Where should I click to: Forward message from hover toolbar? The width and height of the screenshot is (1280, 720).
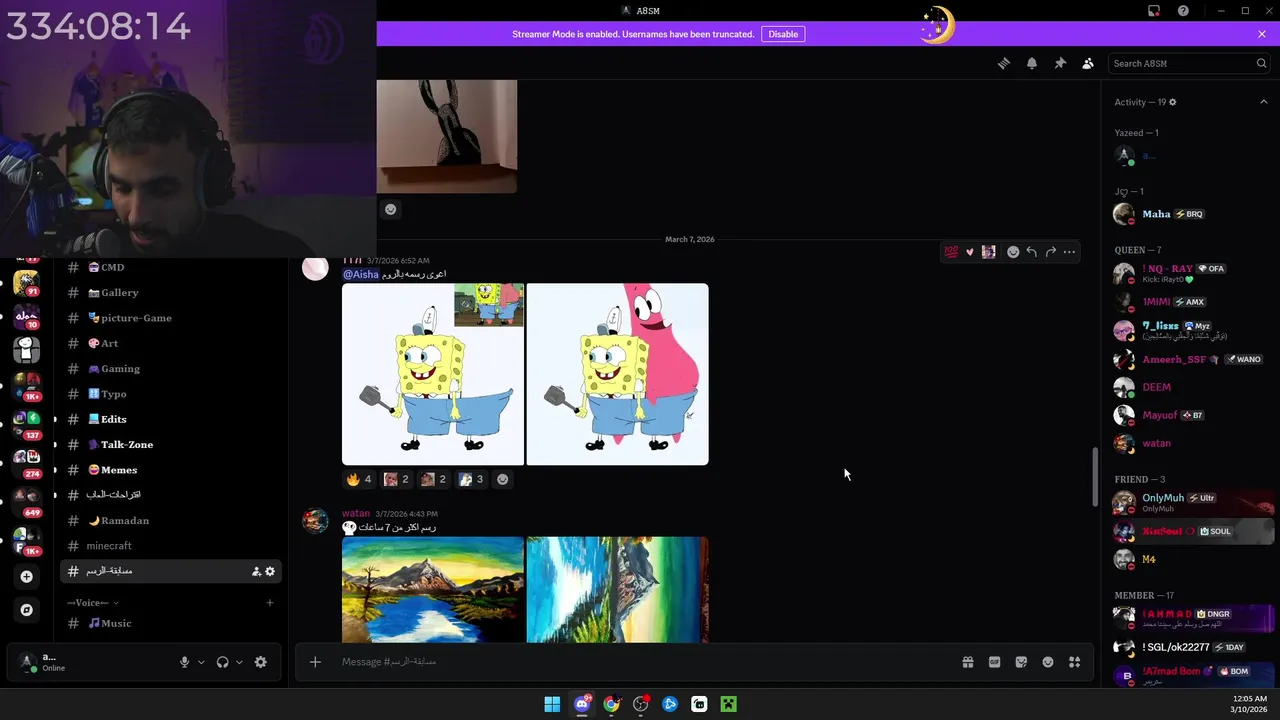1050,252
